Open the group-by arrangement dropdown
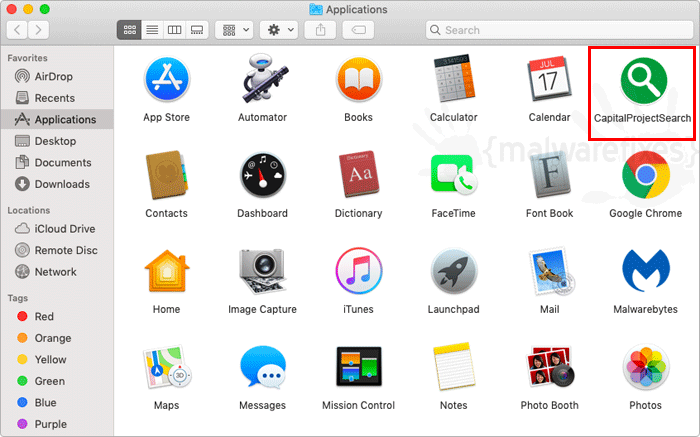The height and width of the screenshot is (437, 700). (x=234, y=30)
